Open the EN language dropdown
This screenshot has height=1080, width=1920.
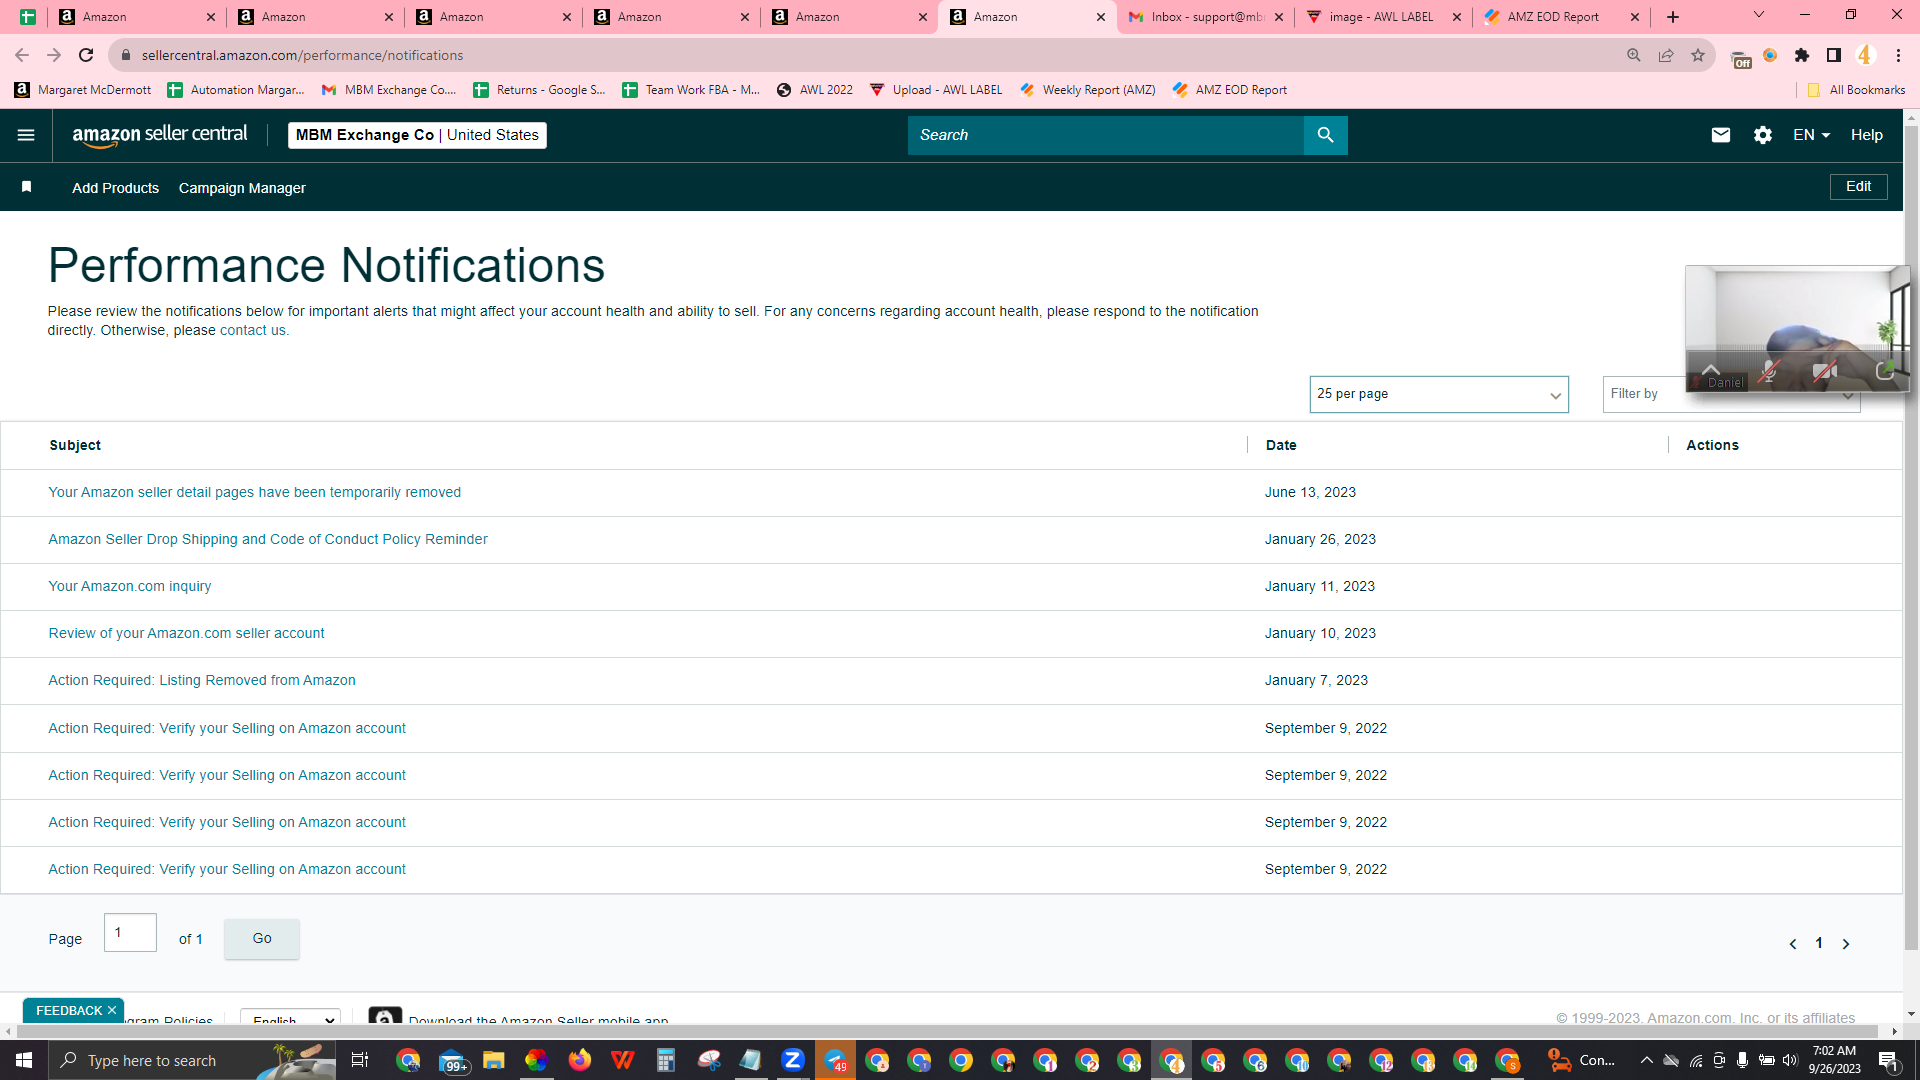(x=1811, y=135)
